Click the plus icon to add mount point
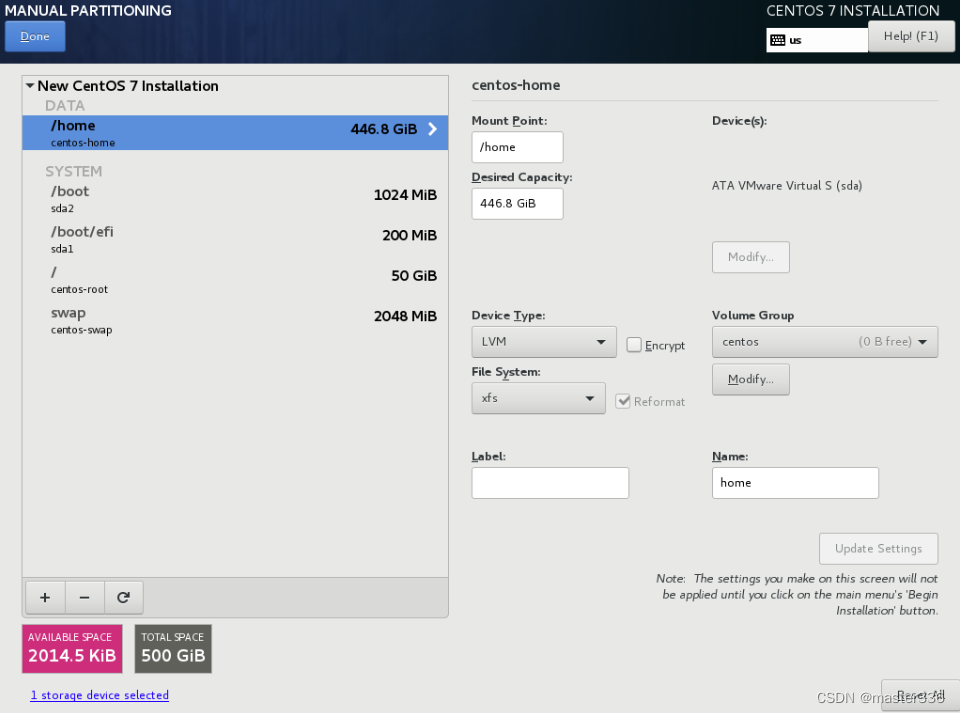This screenshot has height=713, width=960. click(45, 597)
